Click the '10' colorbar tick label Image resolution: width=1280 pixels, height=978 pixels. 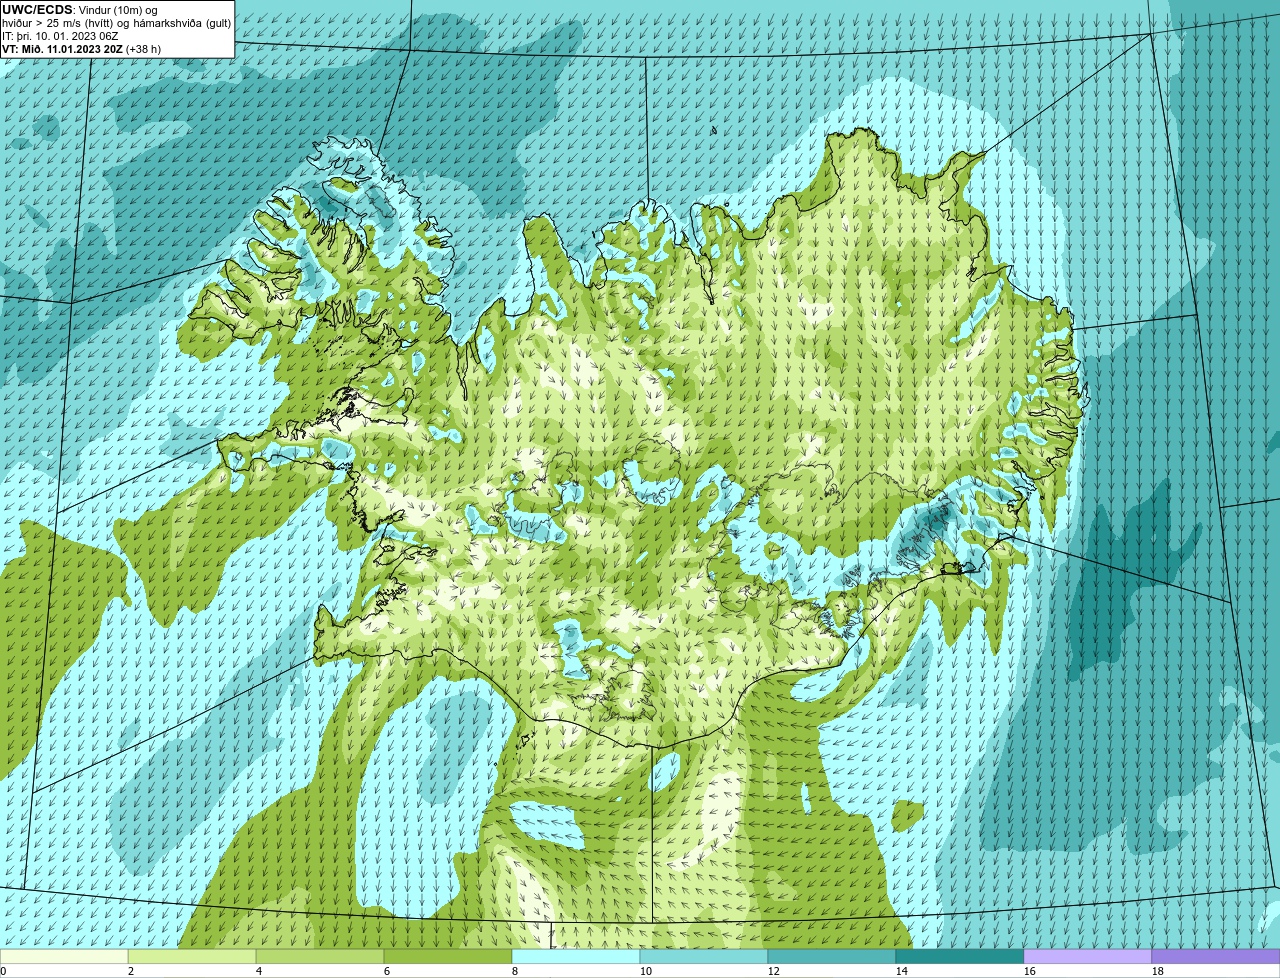coord(646,971)
